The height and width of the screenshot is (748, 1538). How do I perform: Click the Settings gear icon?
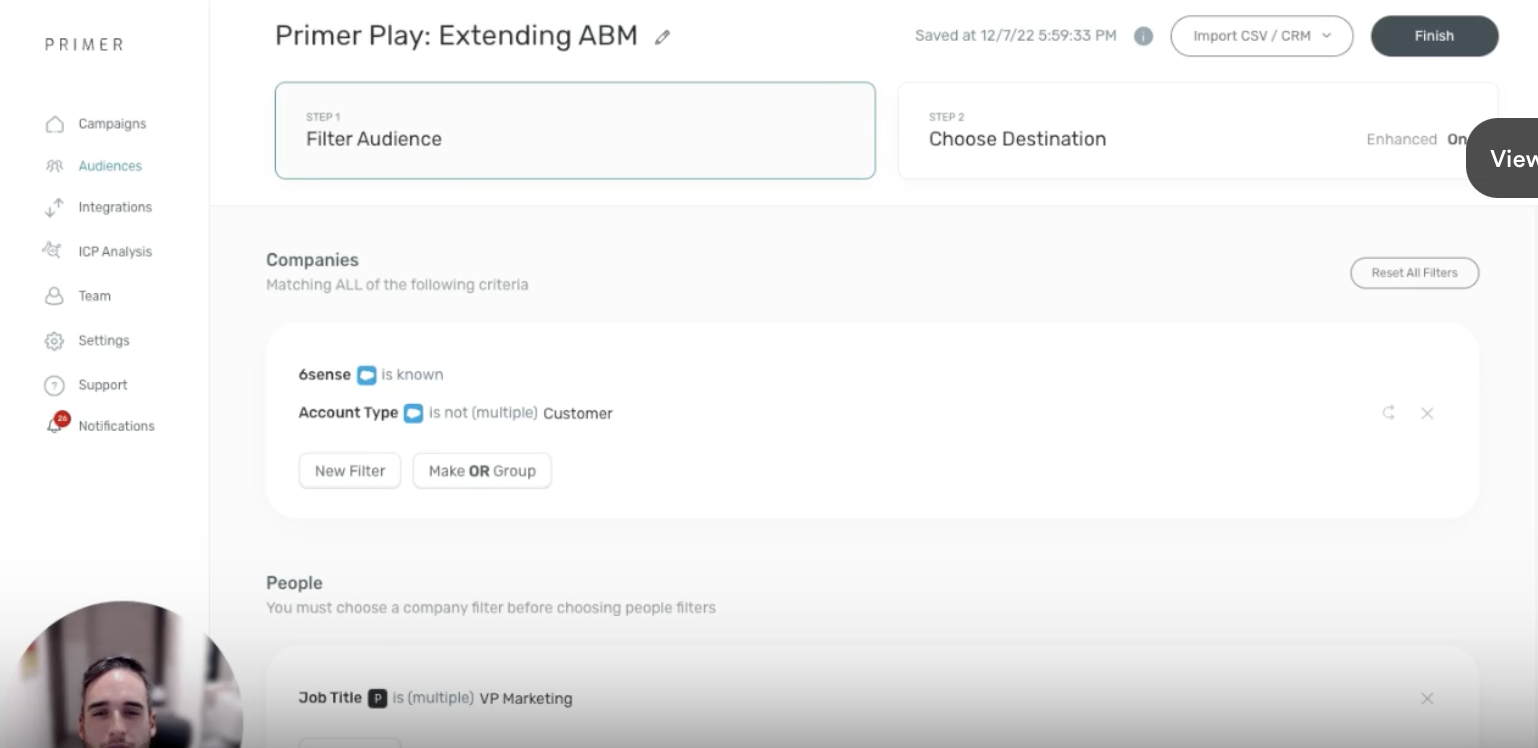point(55,341)
